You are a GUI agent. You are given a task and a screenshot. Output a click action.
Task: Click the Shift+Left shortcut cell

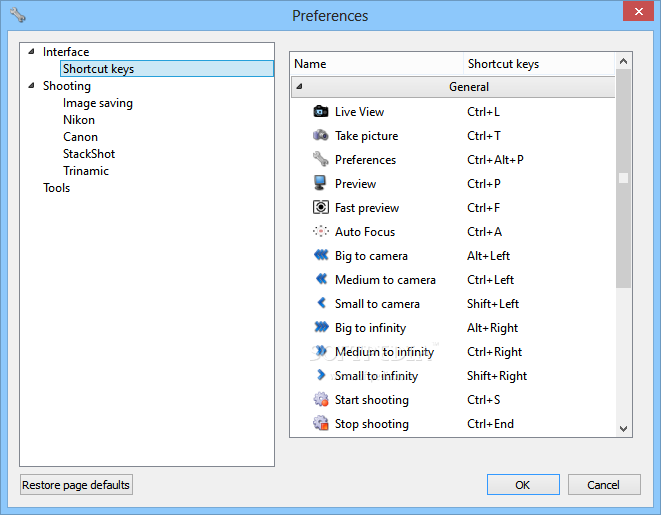coord(493,304)
